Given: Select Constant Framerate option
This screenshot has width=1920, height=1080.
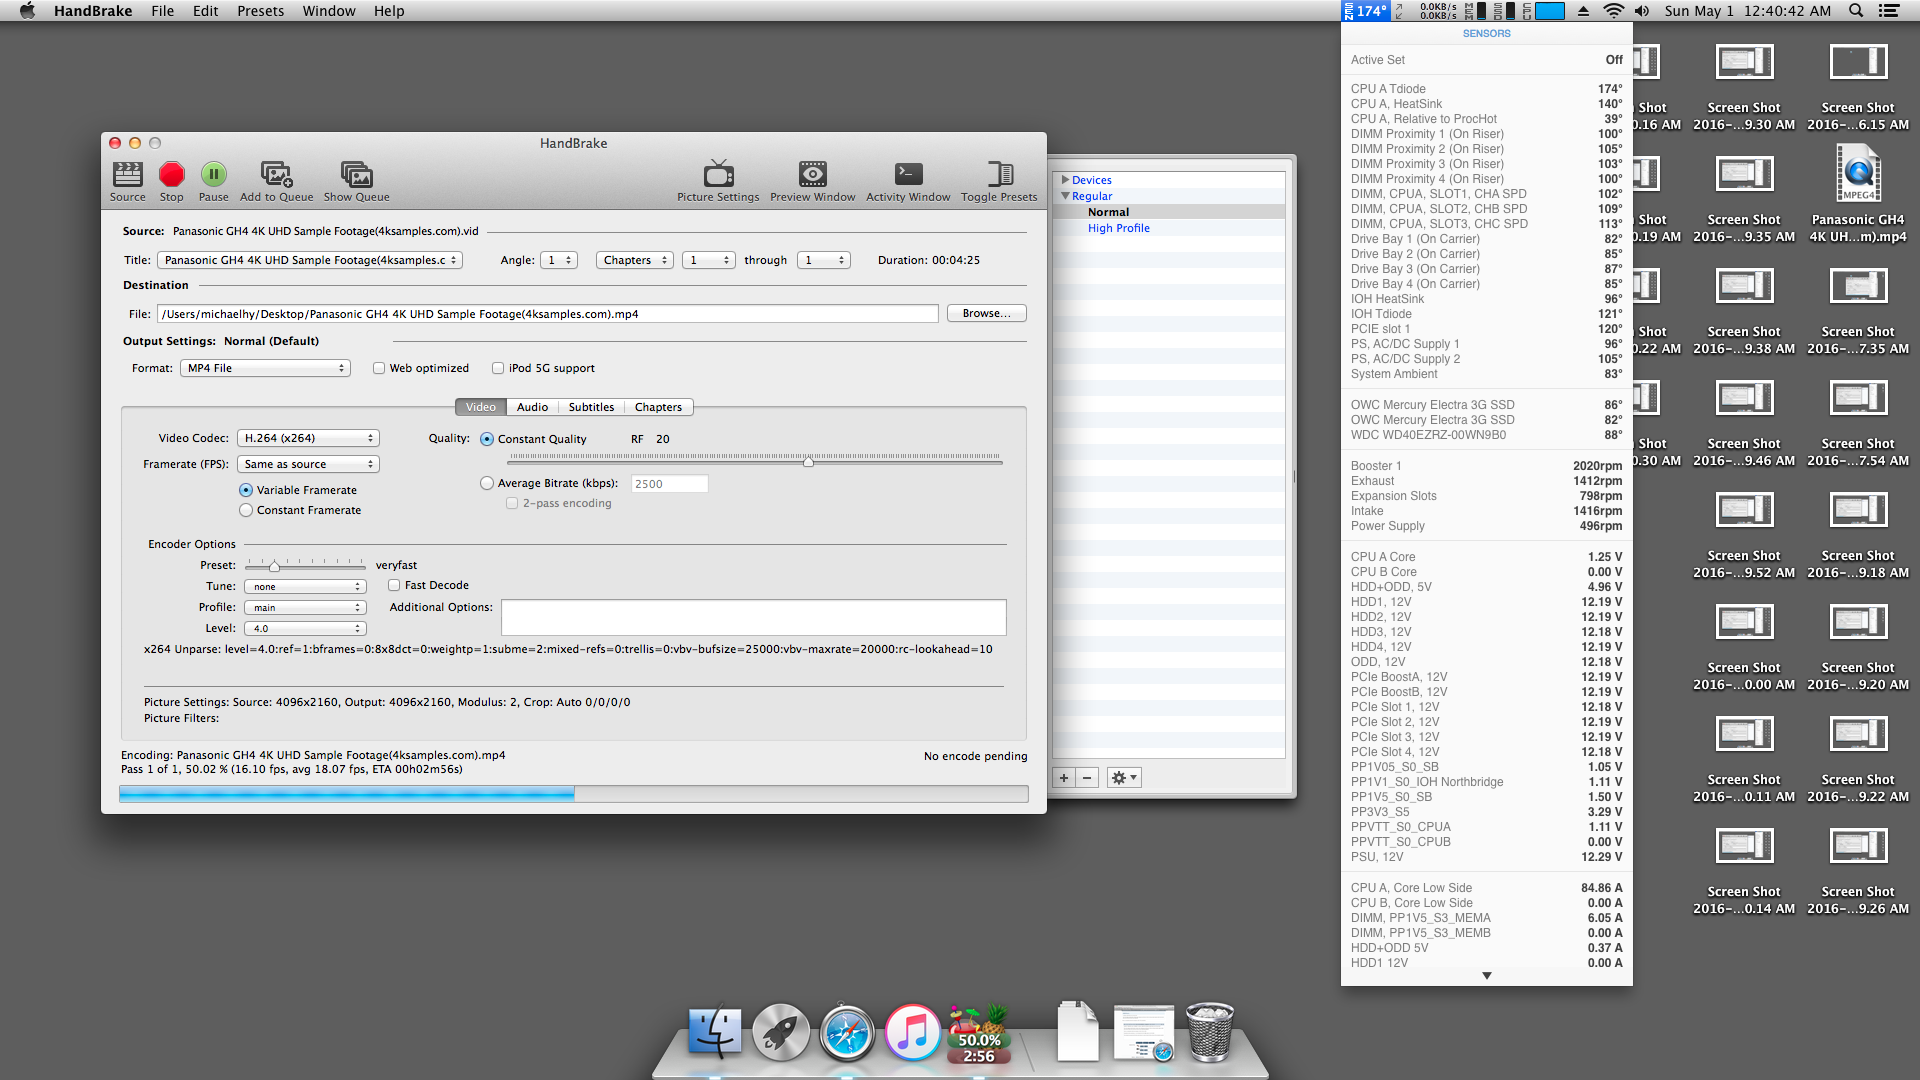Looking at the screenshot, I should (x=246, y=510).
